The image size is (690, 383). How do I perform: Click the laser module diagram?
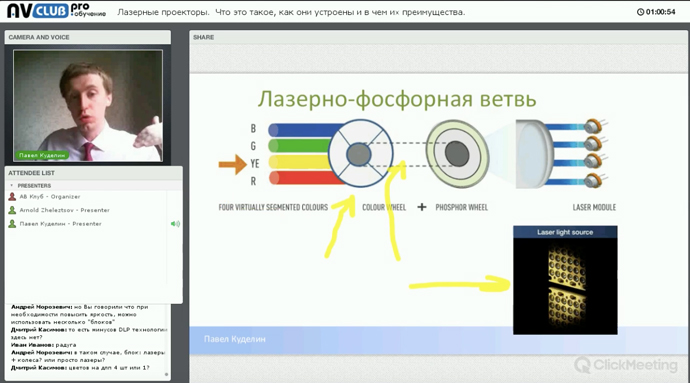562,154
